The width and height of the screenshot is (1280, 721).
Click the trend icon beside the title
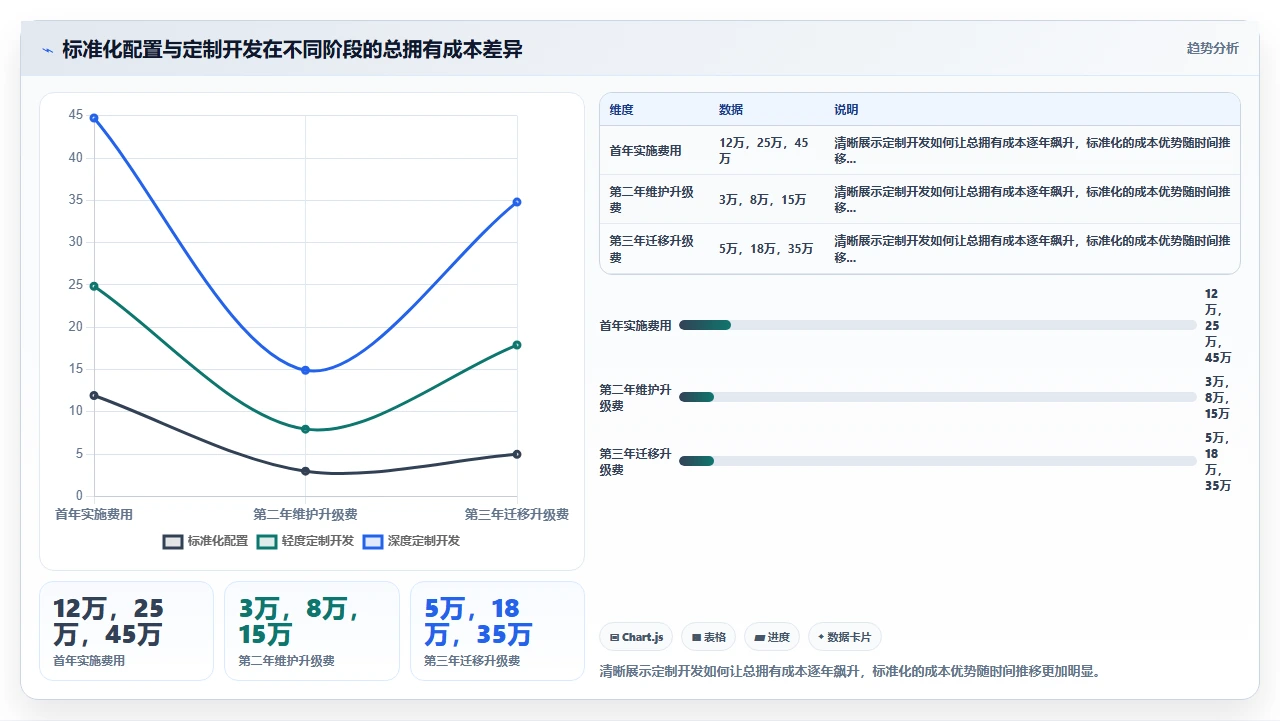point(47,50)
